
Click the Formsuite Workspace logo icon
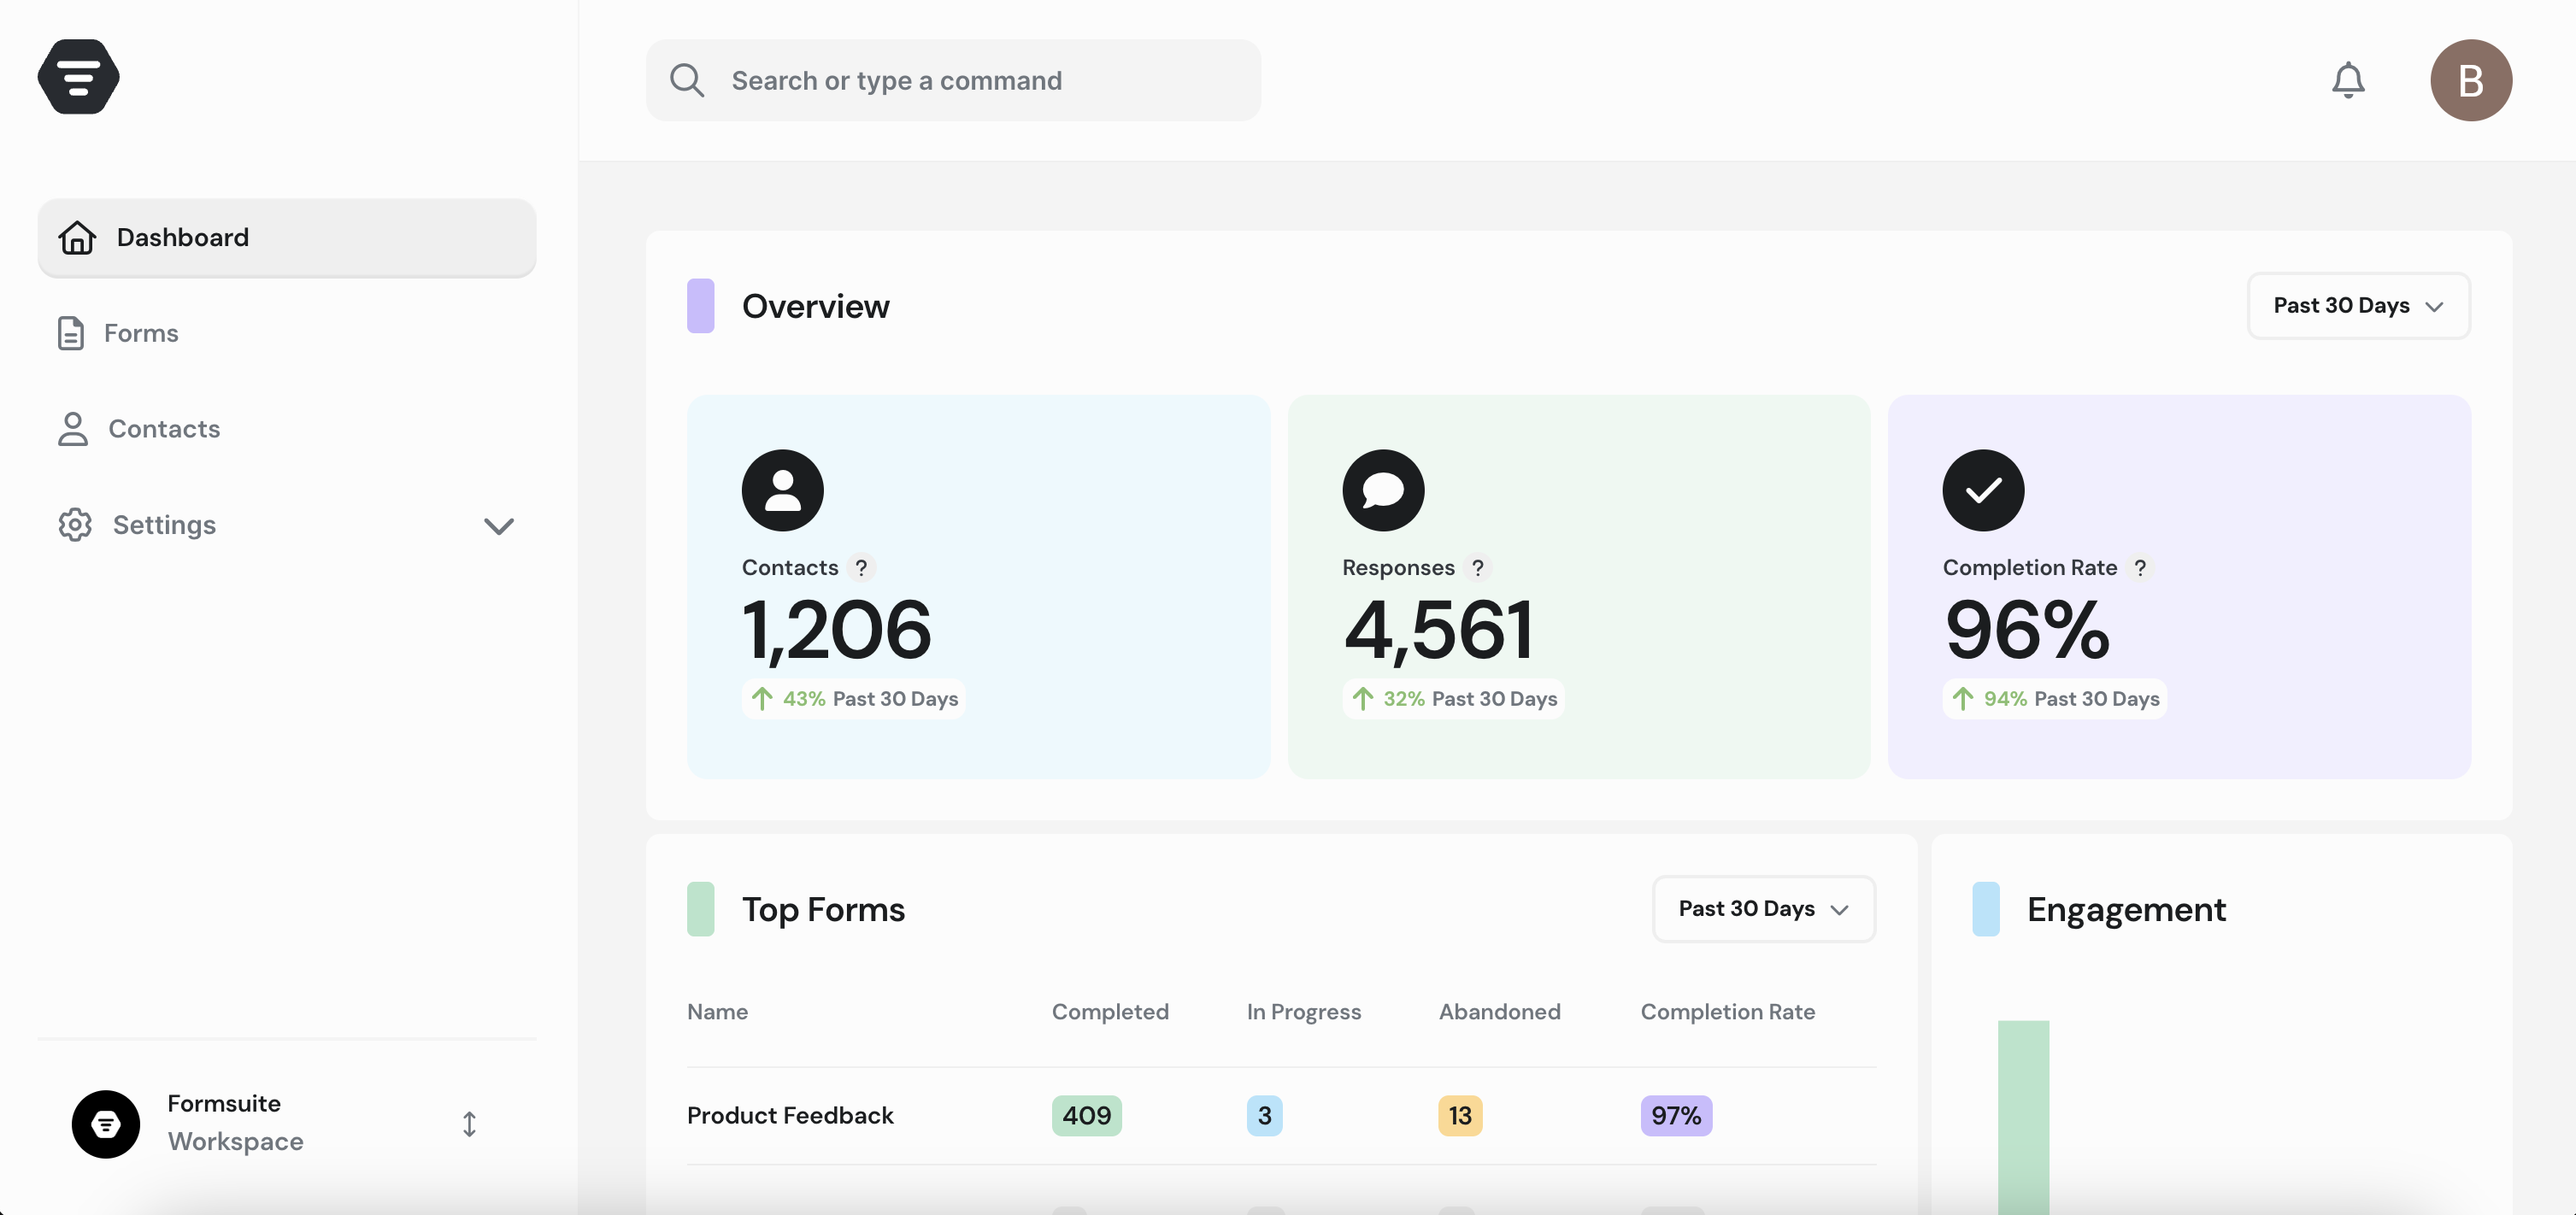point(105,1124)
